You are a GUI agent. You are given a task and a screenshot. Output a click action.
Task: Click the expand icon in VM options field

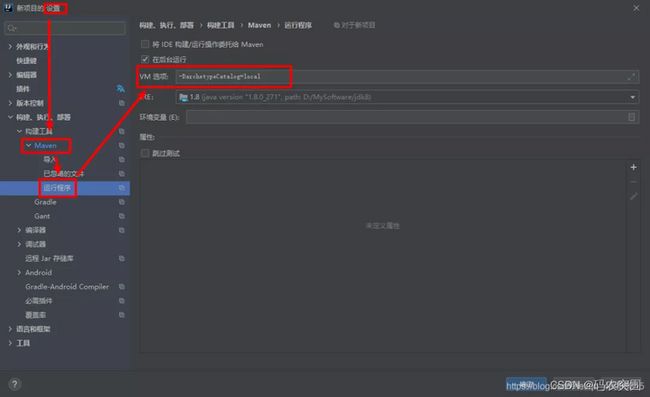pyautogui.click(x=631, y=77)
